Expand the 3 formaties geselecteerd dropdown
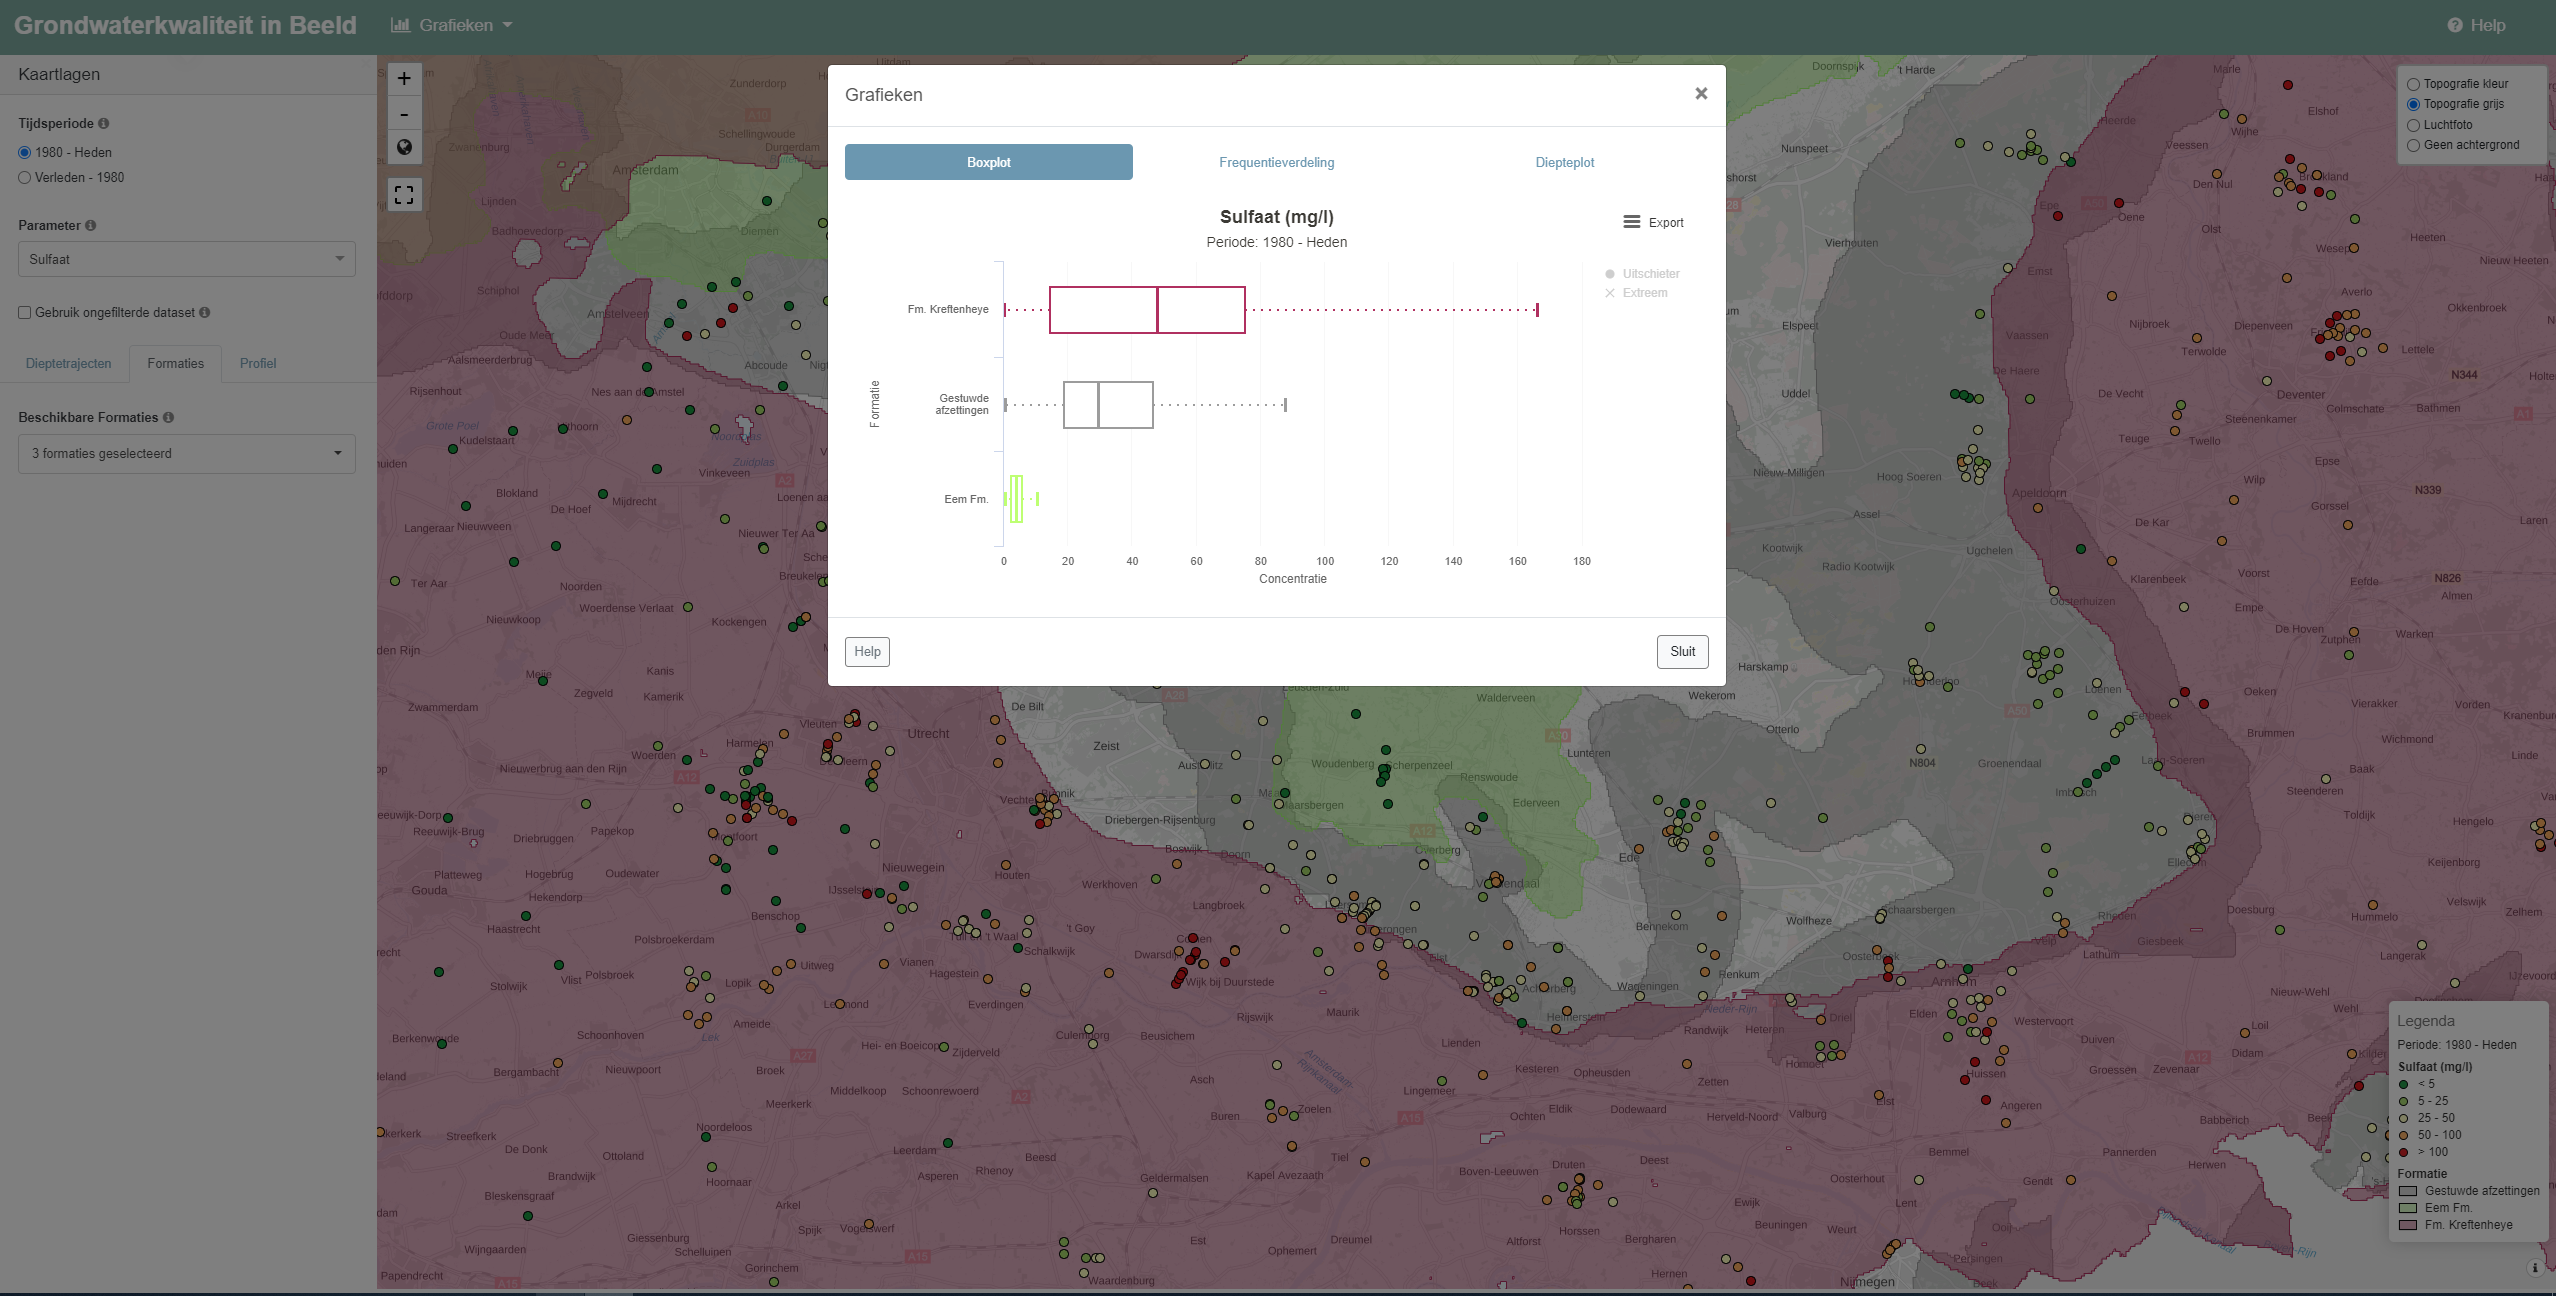This screenshot has height=1296, width=2556. (187, 454)
